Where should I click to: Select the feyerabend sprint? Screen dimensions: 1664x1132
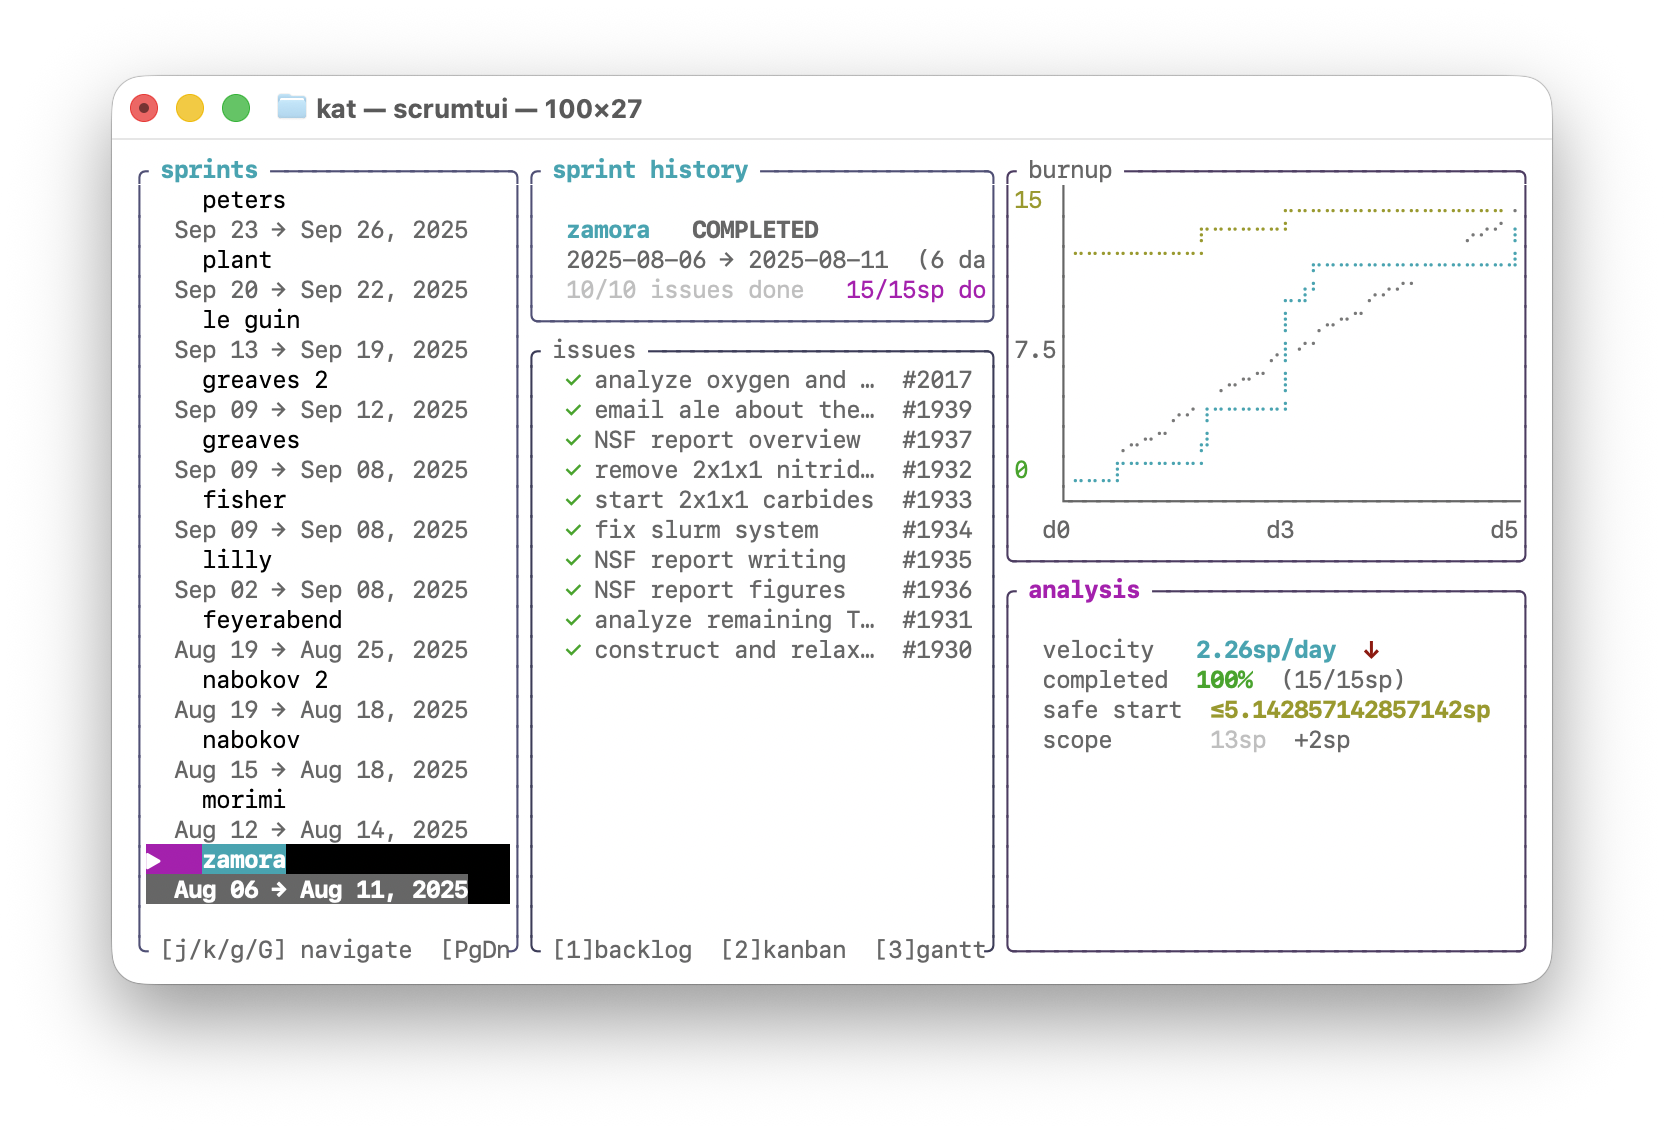[271, 620]
